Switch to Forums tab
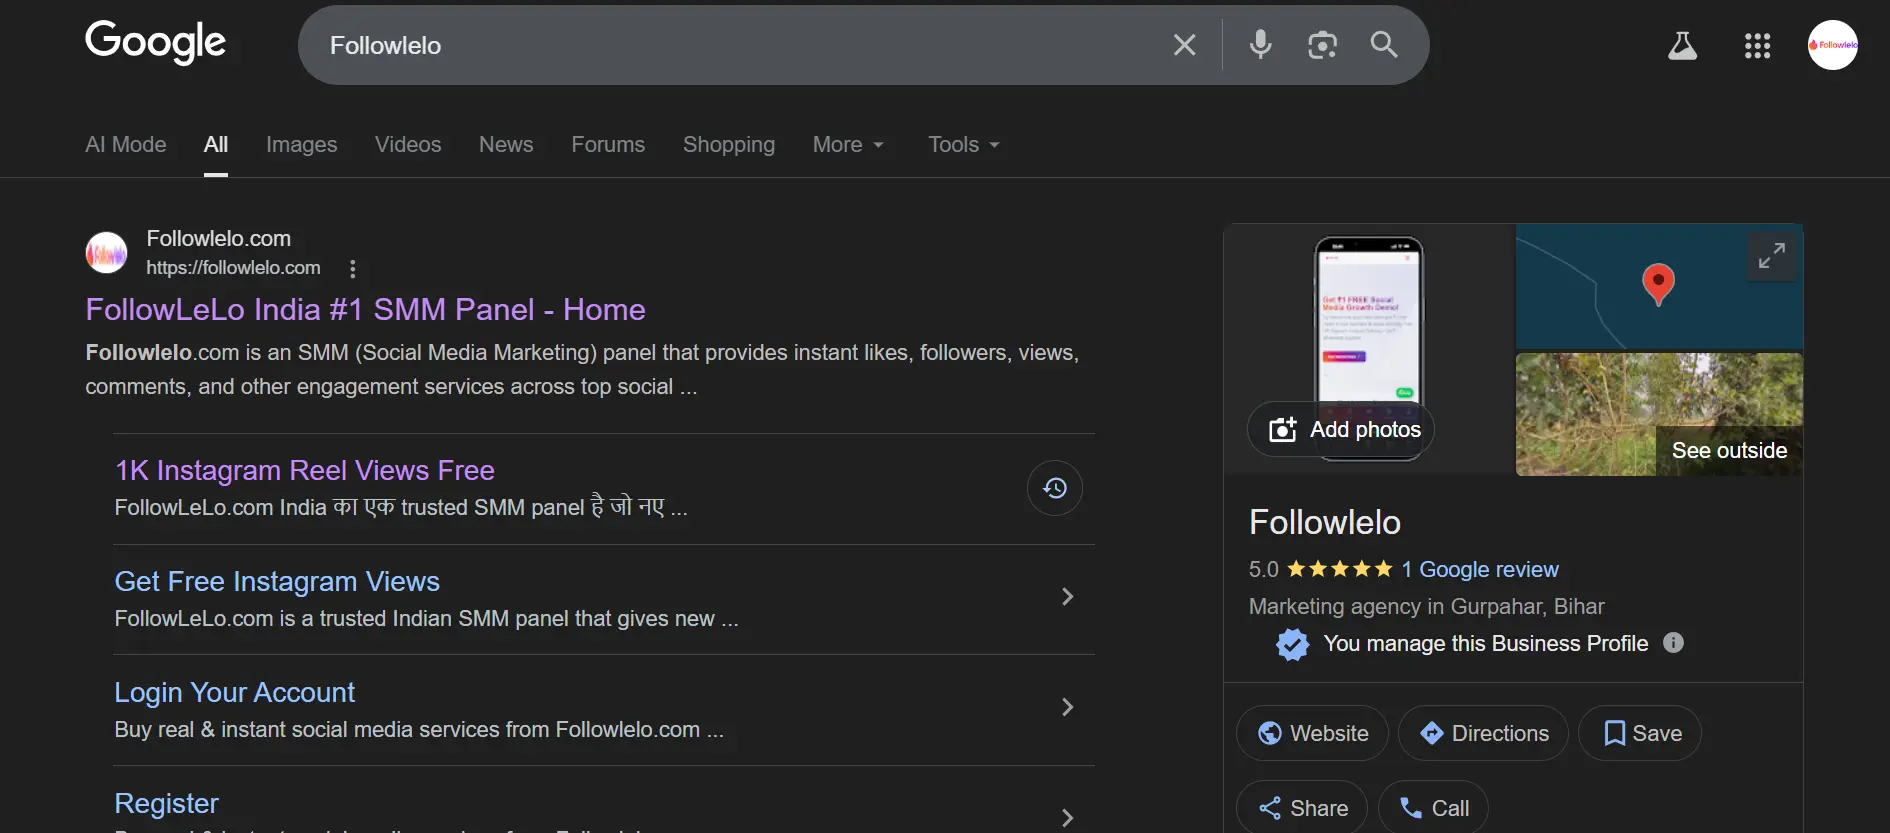This screenshot has width=1890, height=833. tap(608, 144)
